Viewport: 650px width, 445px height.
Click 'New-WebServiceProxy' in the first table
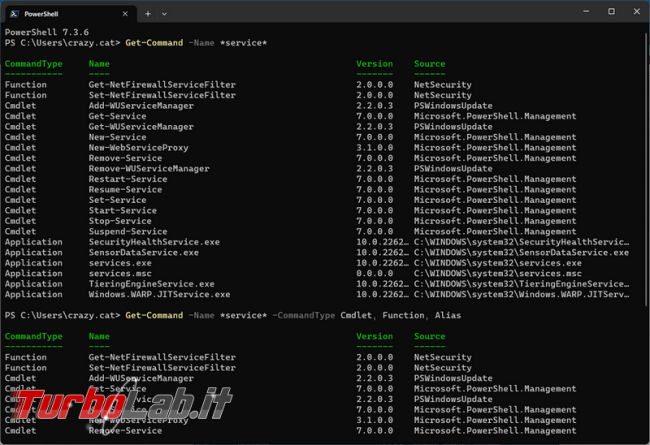[x=138, y=148]
